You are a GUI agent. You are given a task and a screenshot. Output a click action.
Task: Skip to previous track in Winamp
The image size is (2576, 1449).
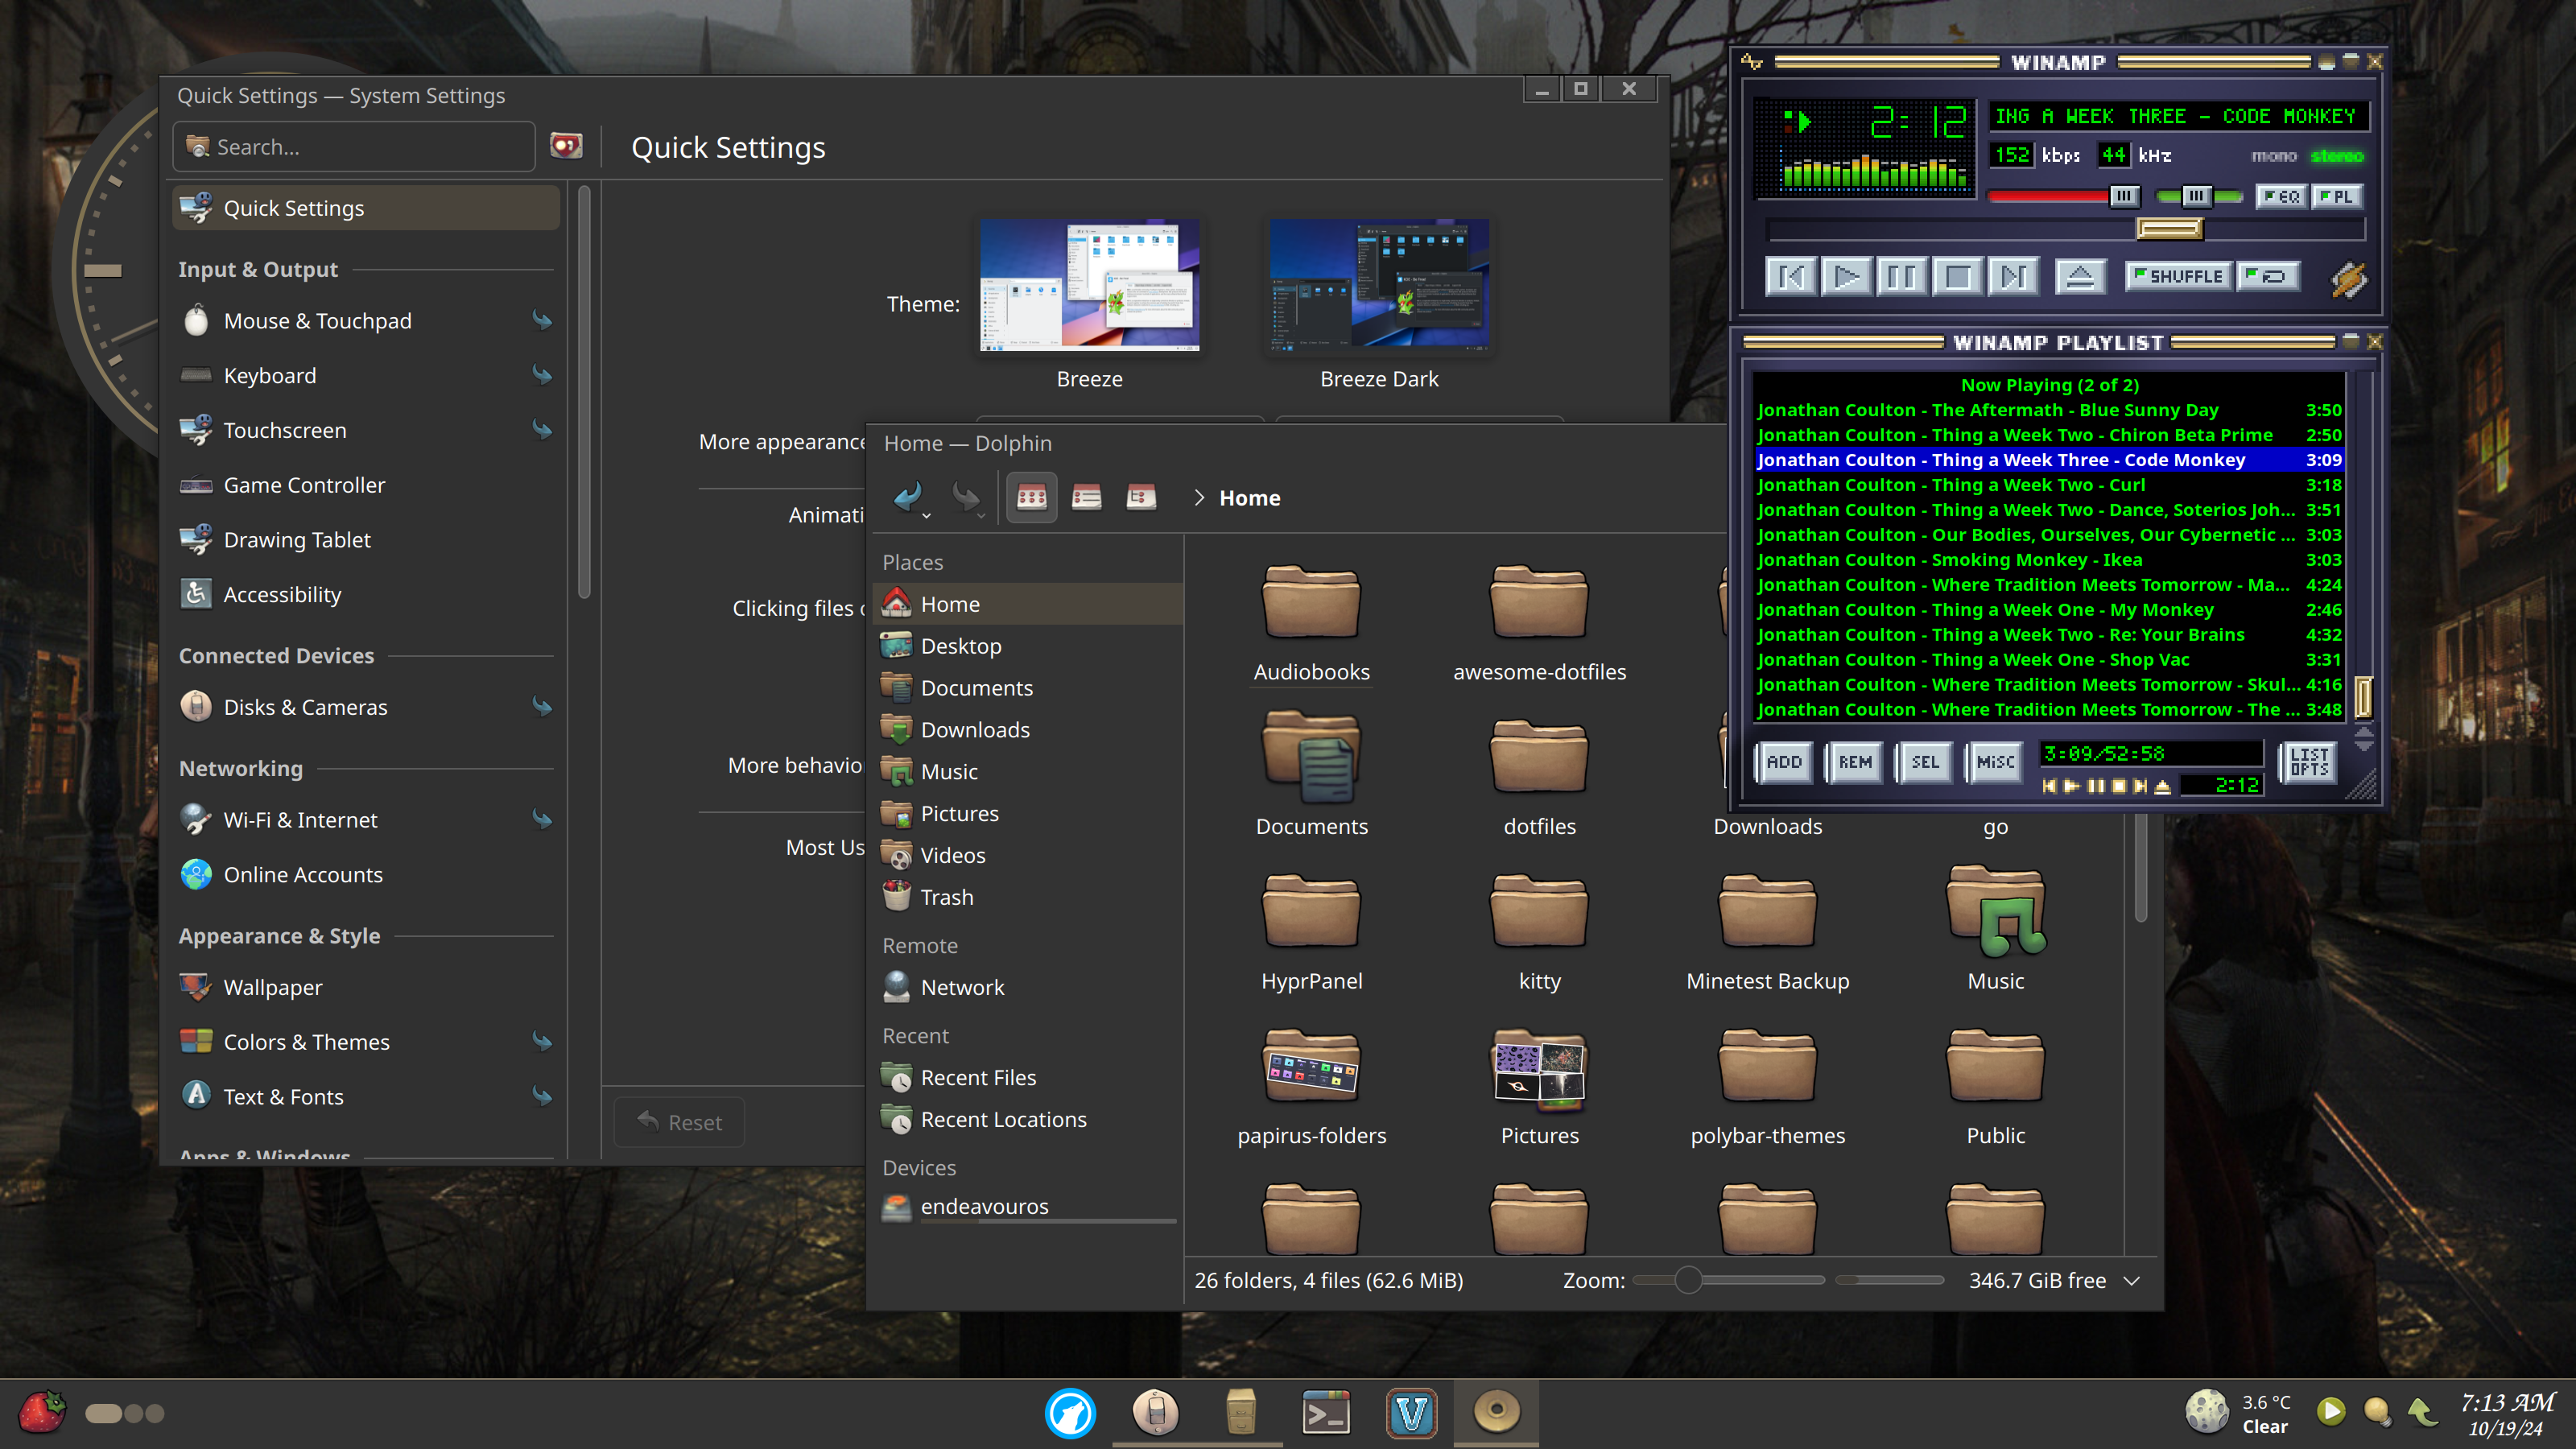(1791, 276)
